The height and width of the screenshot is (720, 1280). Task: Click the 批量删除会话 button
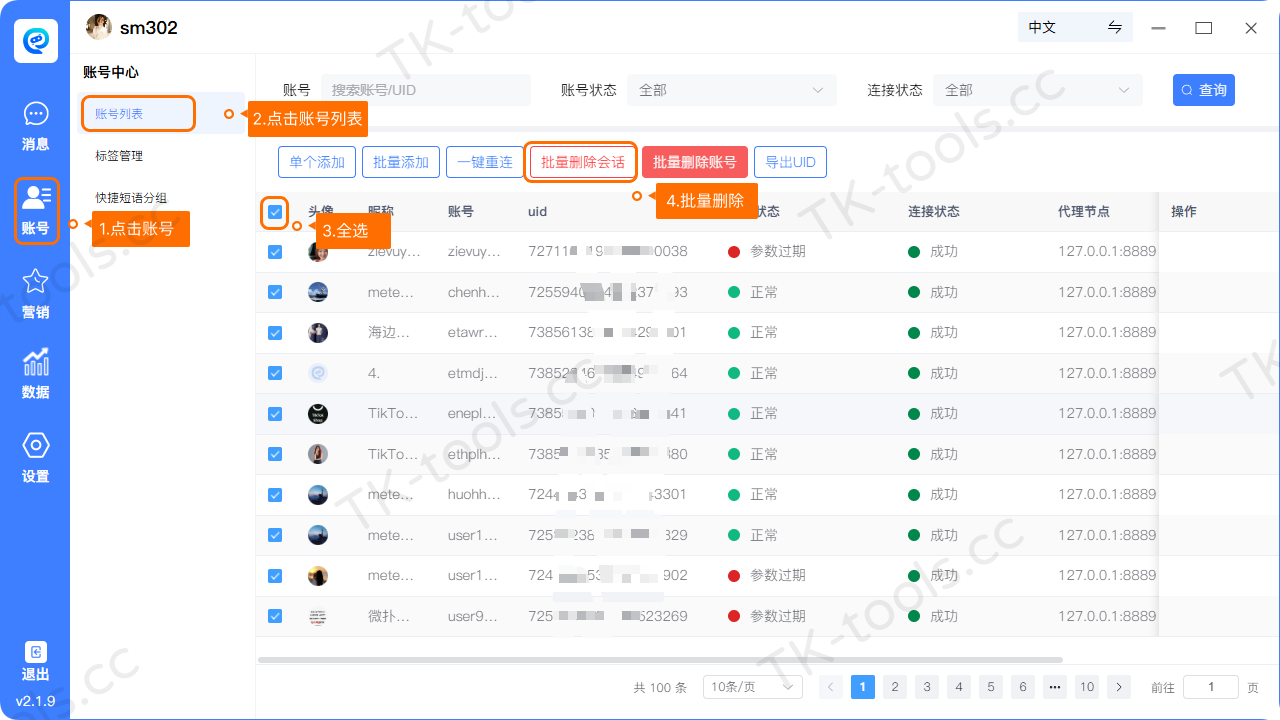[x=583, y=162]
